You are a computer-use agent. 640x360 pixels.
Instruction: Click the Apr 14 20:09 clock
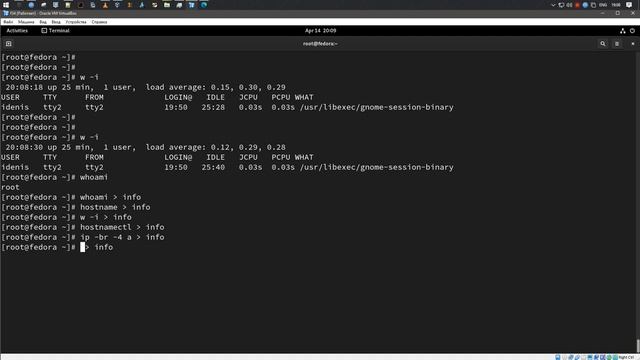coord(320,31)
